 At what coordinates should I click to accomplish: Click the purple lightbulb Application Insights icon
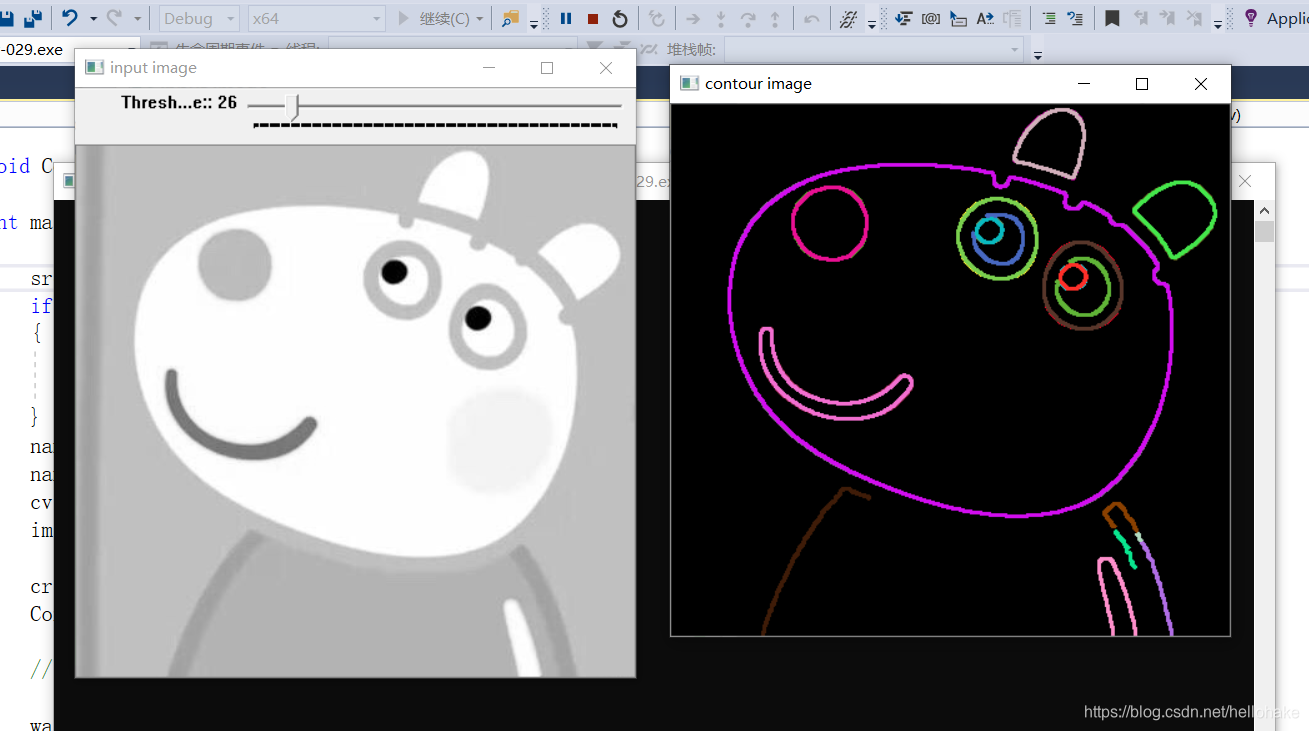1250,18
